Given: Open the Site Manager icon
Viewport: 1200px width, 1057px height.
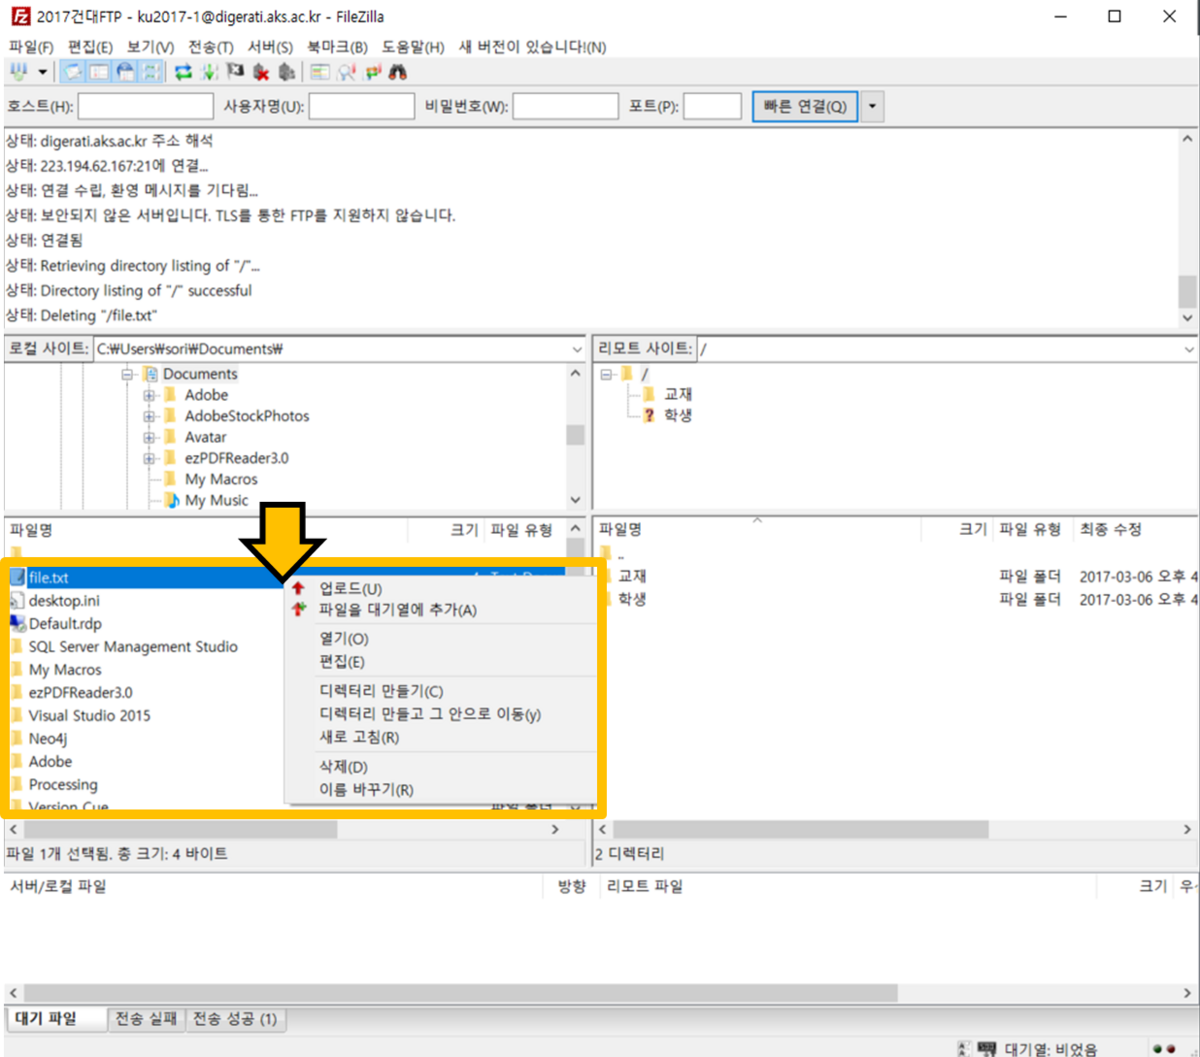Looking at the screenshot, I should coord(18,72).
